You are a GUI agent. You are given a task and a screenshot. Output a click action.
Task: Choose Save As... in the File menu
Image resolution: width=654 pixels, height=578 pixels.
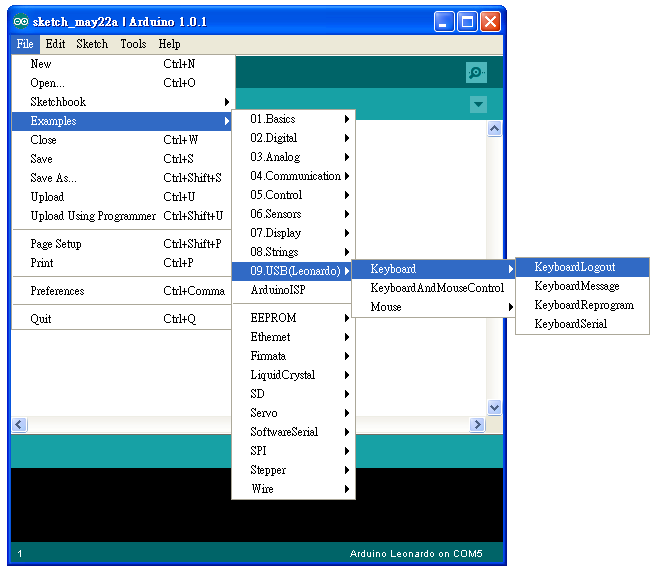coord(121,178)
